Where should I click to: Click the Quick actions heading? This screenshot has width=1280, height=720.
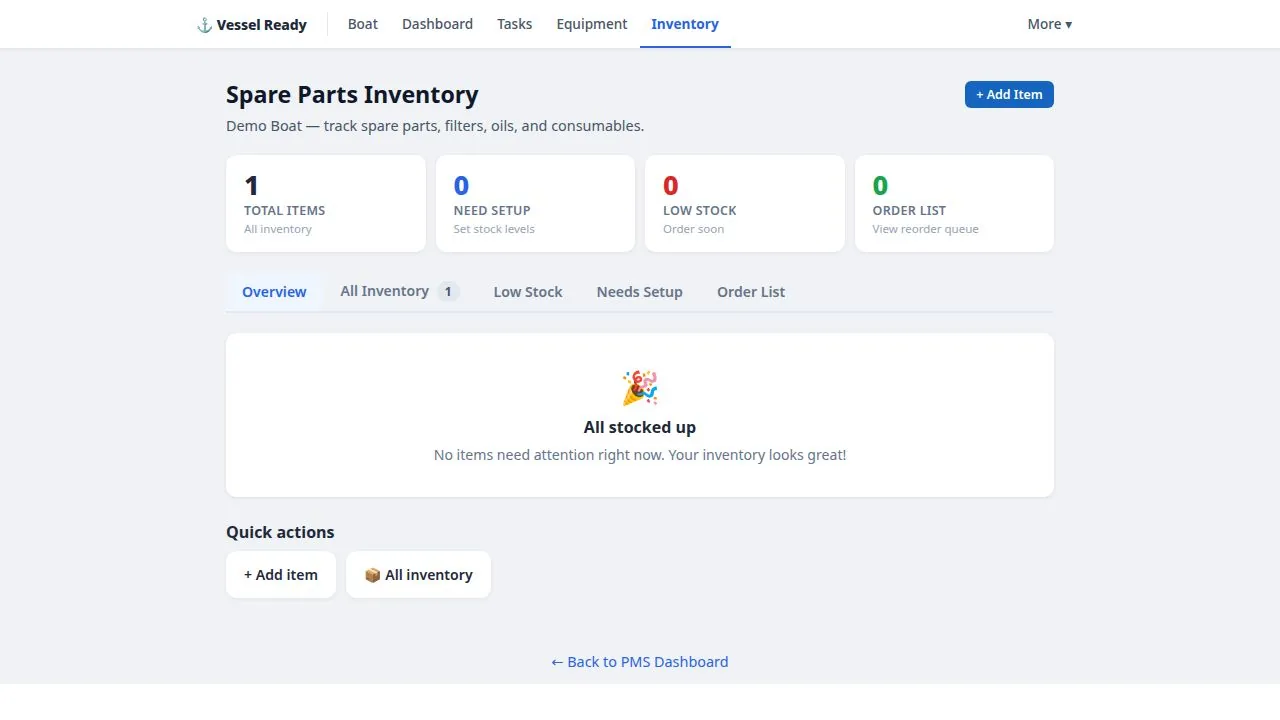click(x=280, y=532)
